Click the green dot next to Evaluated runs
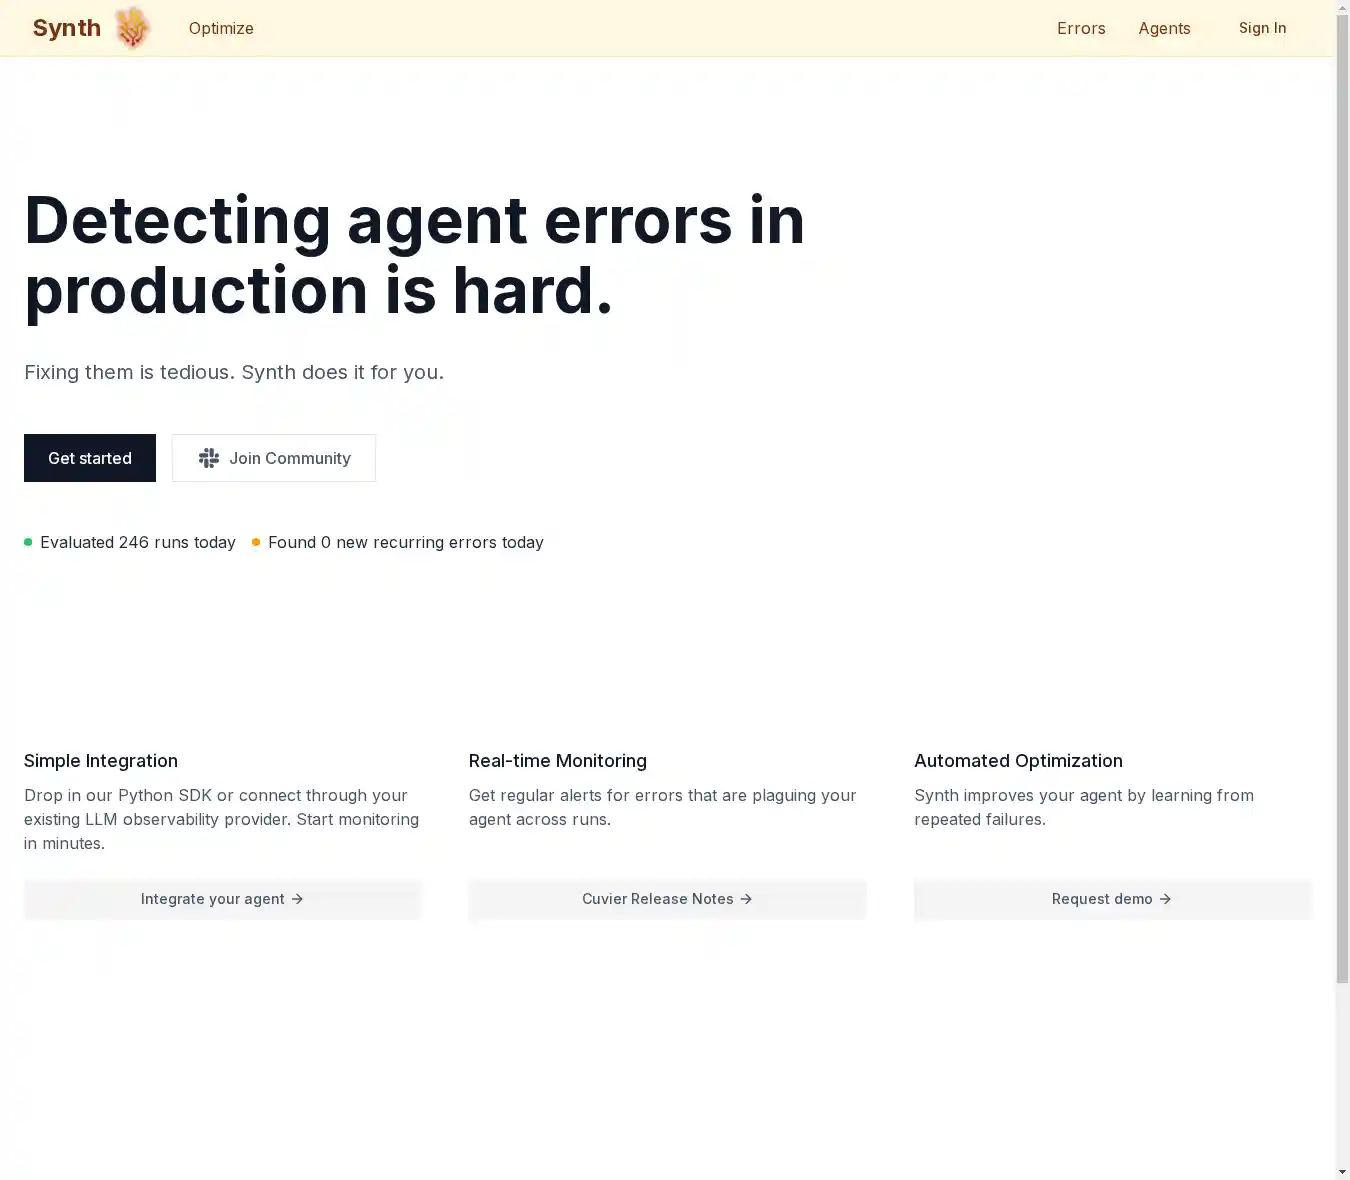The image size is (1350, 1180). click(x=28, y=542)
